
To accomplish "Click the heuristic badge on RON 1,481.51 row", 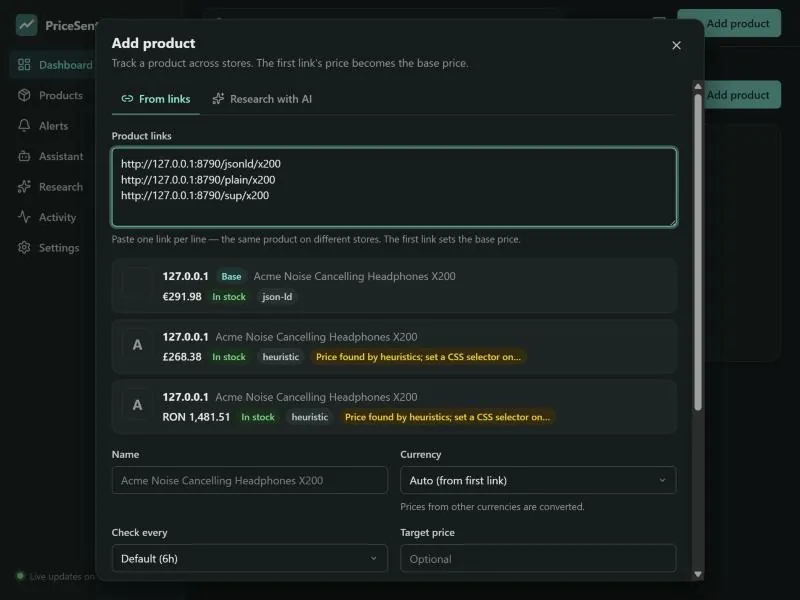I will [310, 417].
